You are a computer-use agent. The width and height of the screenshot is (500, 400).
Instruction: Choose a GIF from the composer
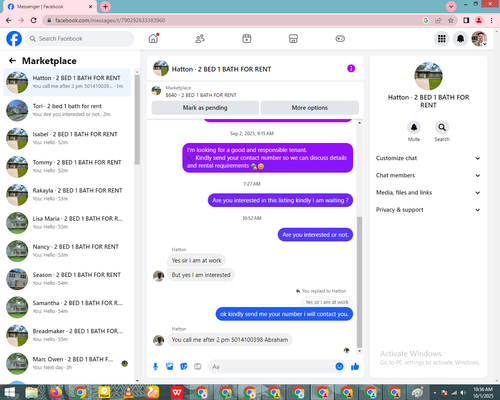coord(198,367)
